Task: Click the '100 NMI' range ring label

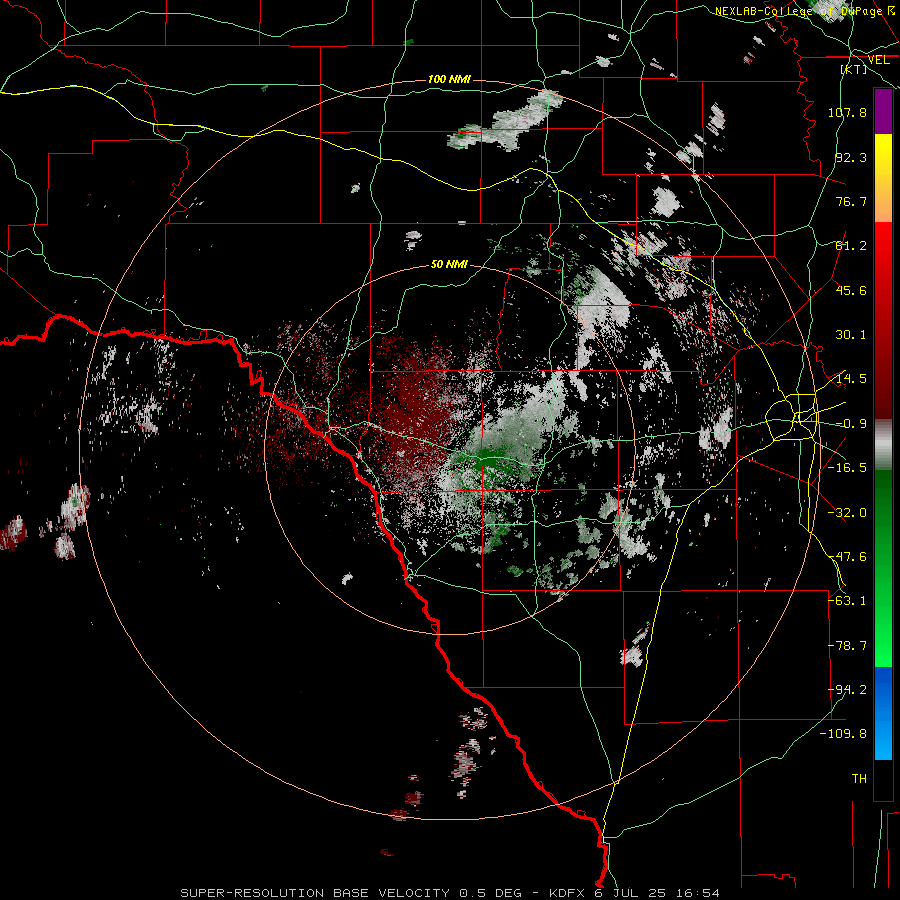Action: pos(449,79)
